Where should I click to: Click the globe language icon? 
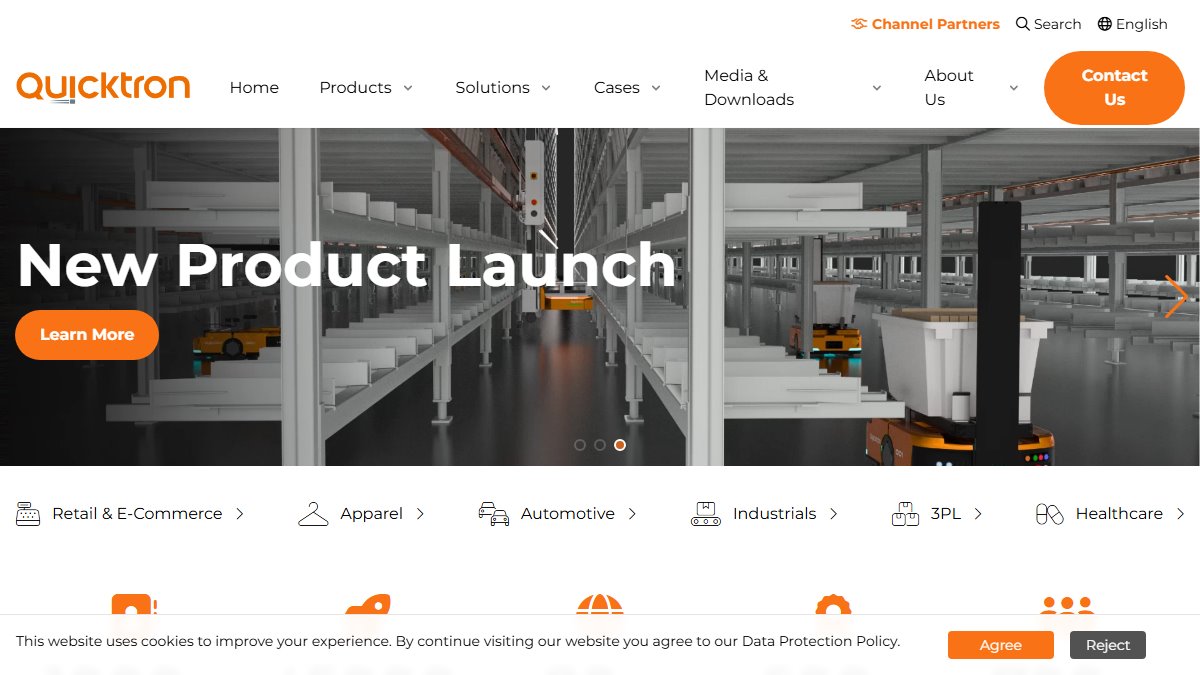1105,24
